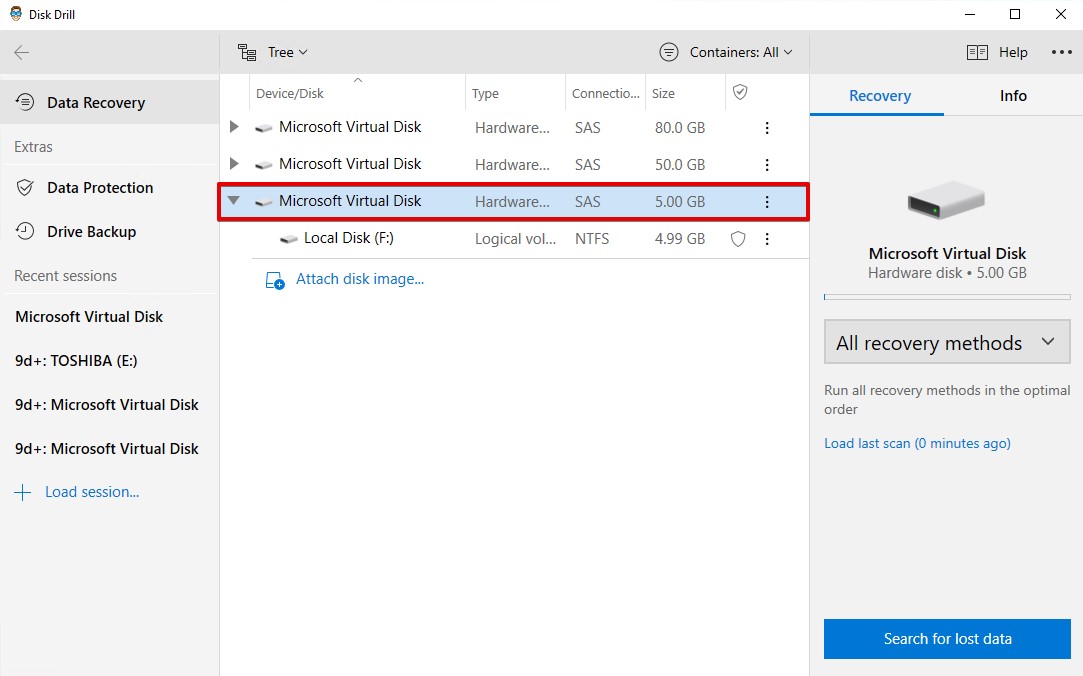Click the NTFS connection cell
Viewport: 1083px width, 676px height.
pos(592,239)
